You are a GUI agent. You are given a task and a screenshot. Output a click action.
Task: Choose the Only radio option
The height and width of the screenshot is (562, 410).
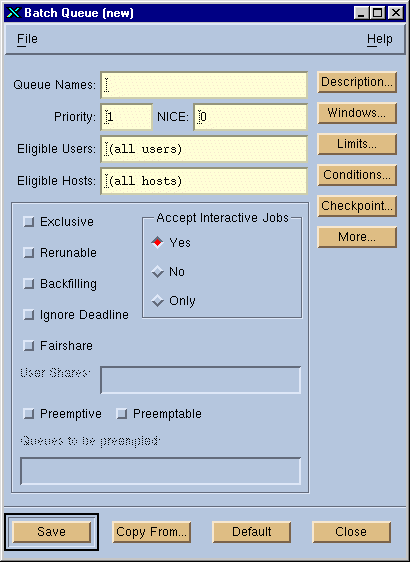pos(157,301)
